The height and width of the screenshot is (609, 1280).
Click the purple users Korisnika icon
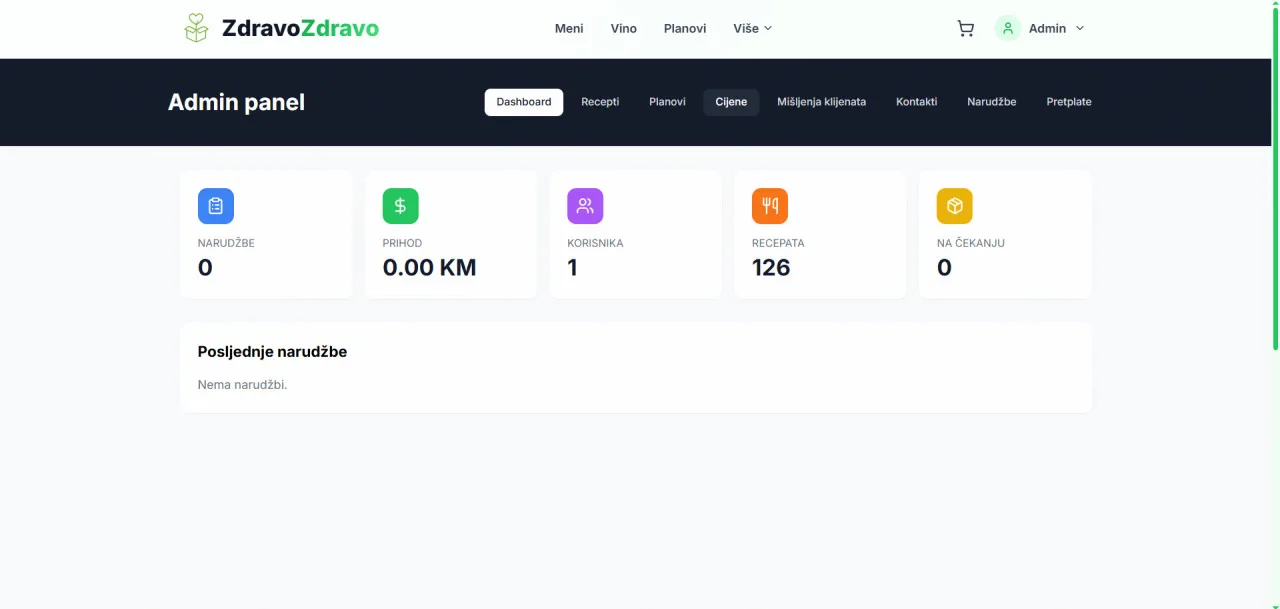[585, 206]
